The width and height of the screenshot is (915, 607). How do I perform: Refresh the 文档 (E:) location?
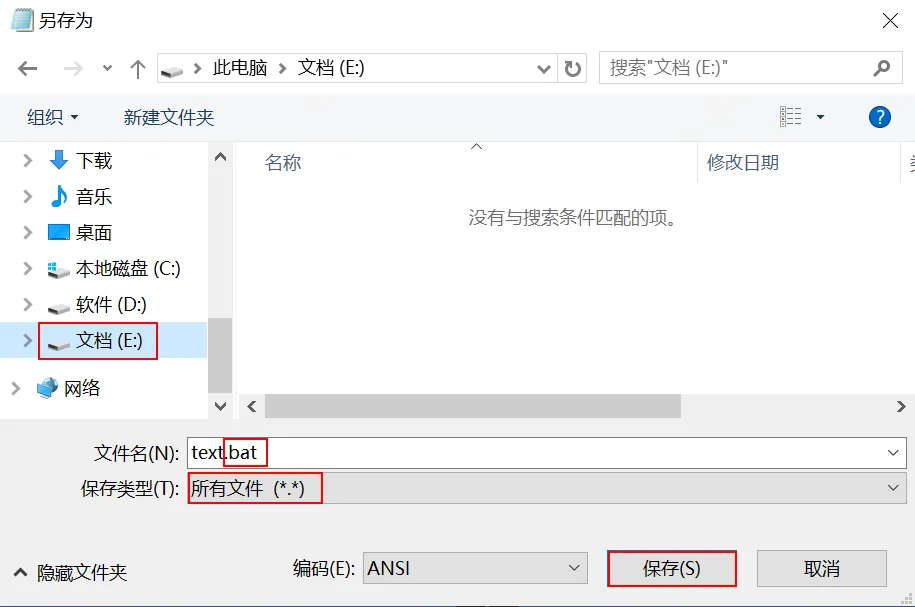click(x=572, y=69)
